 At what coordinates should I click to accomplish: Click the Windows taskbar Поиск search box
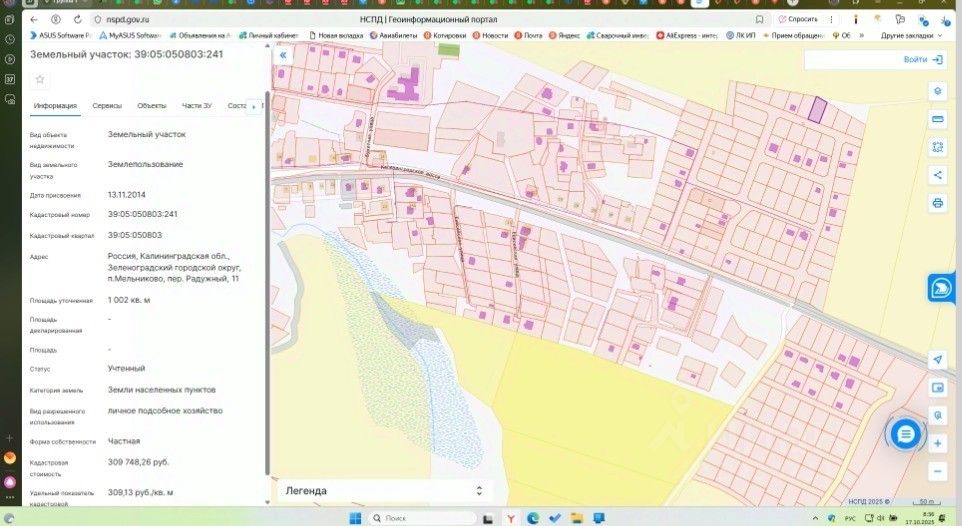tap(422, 518)
